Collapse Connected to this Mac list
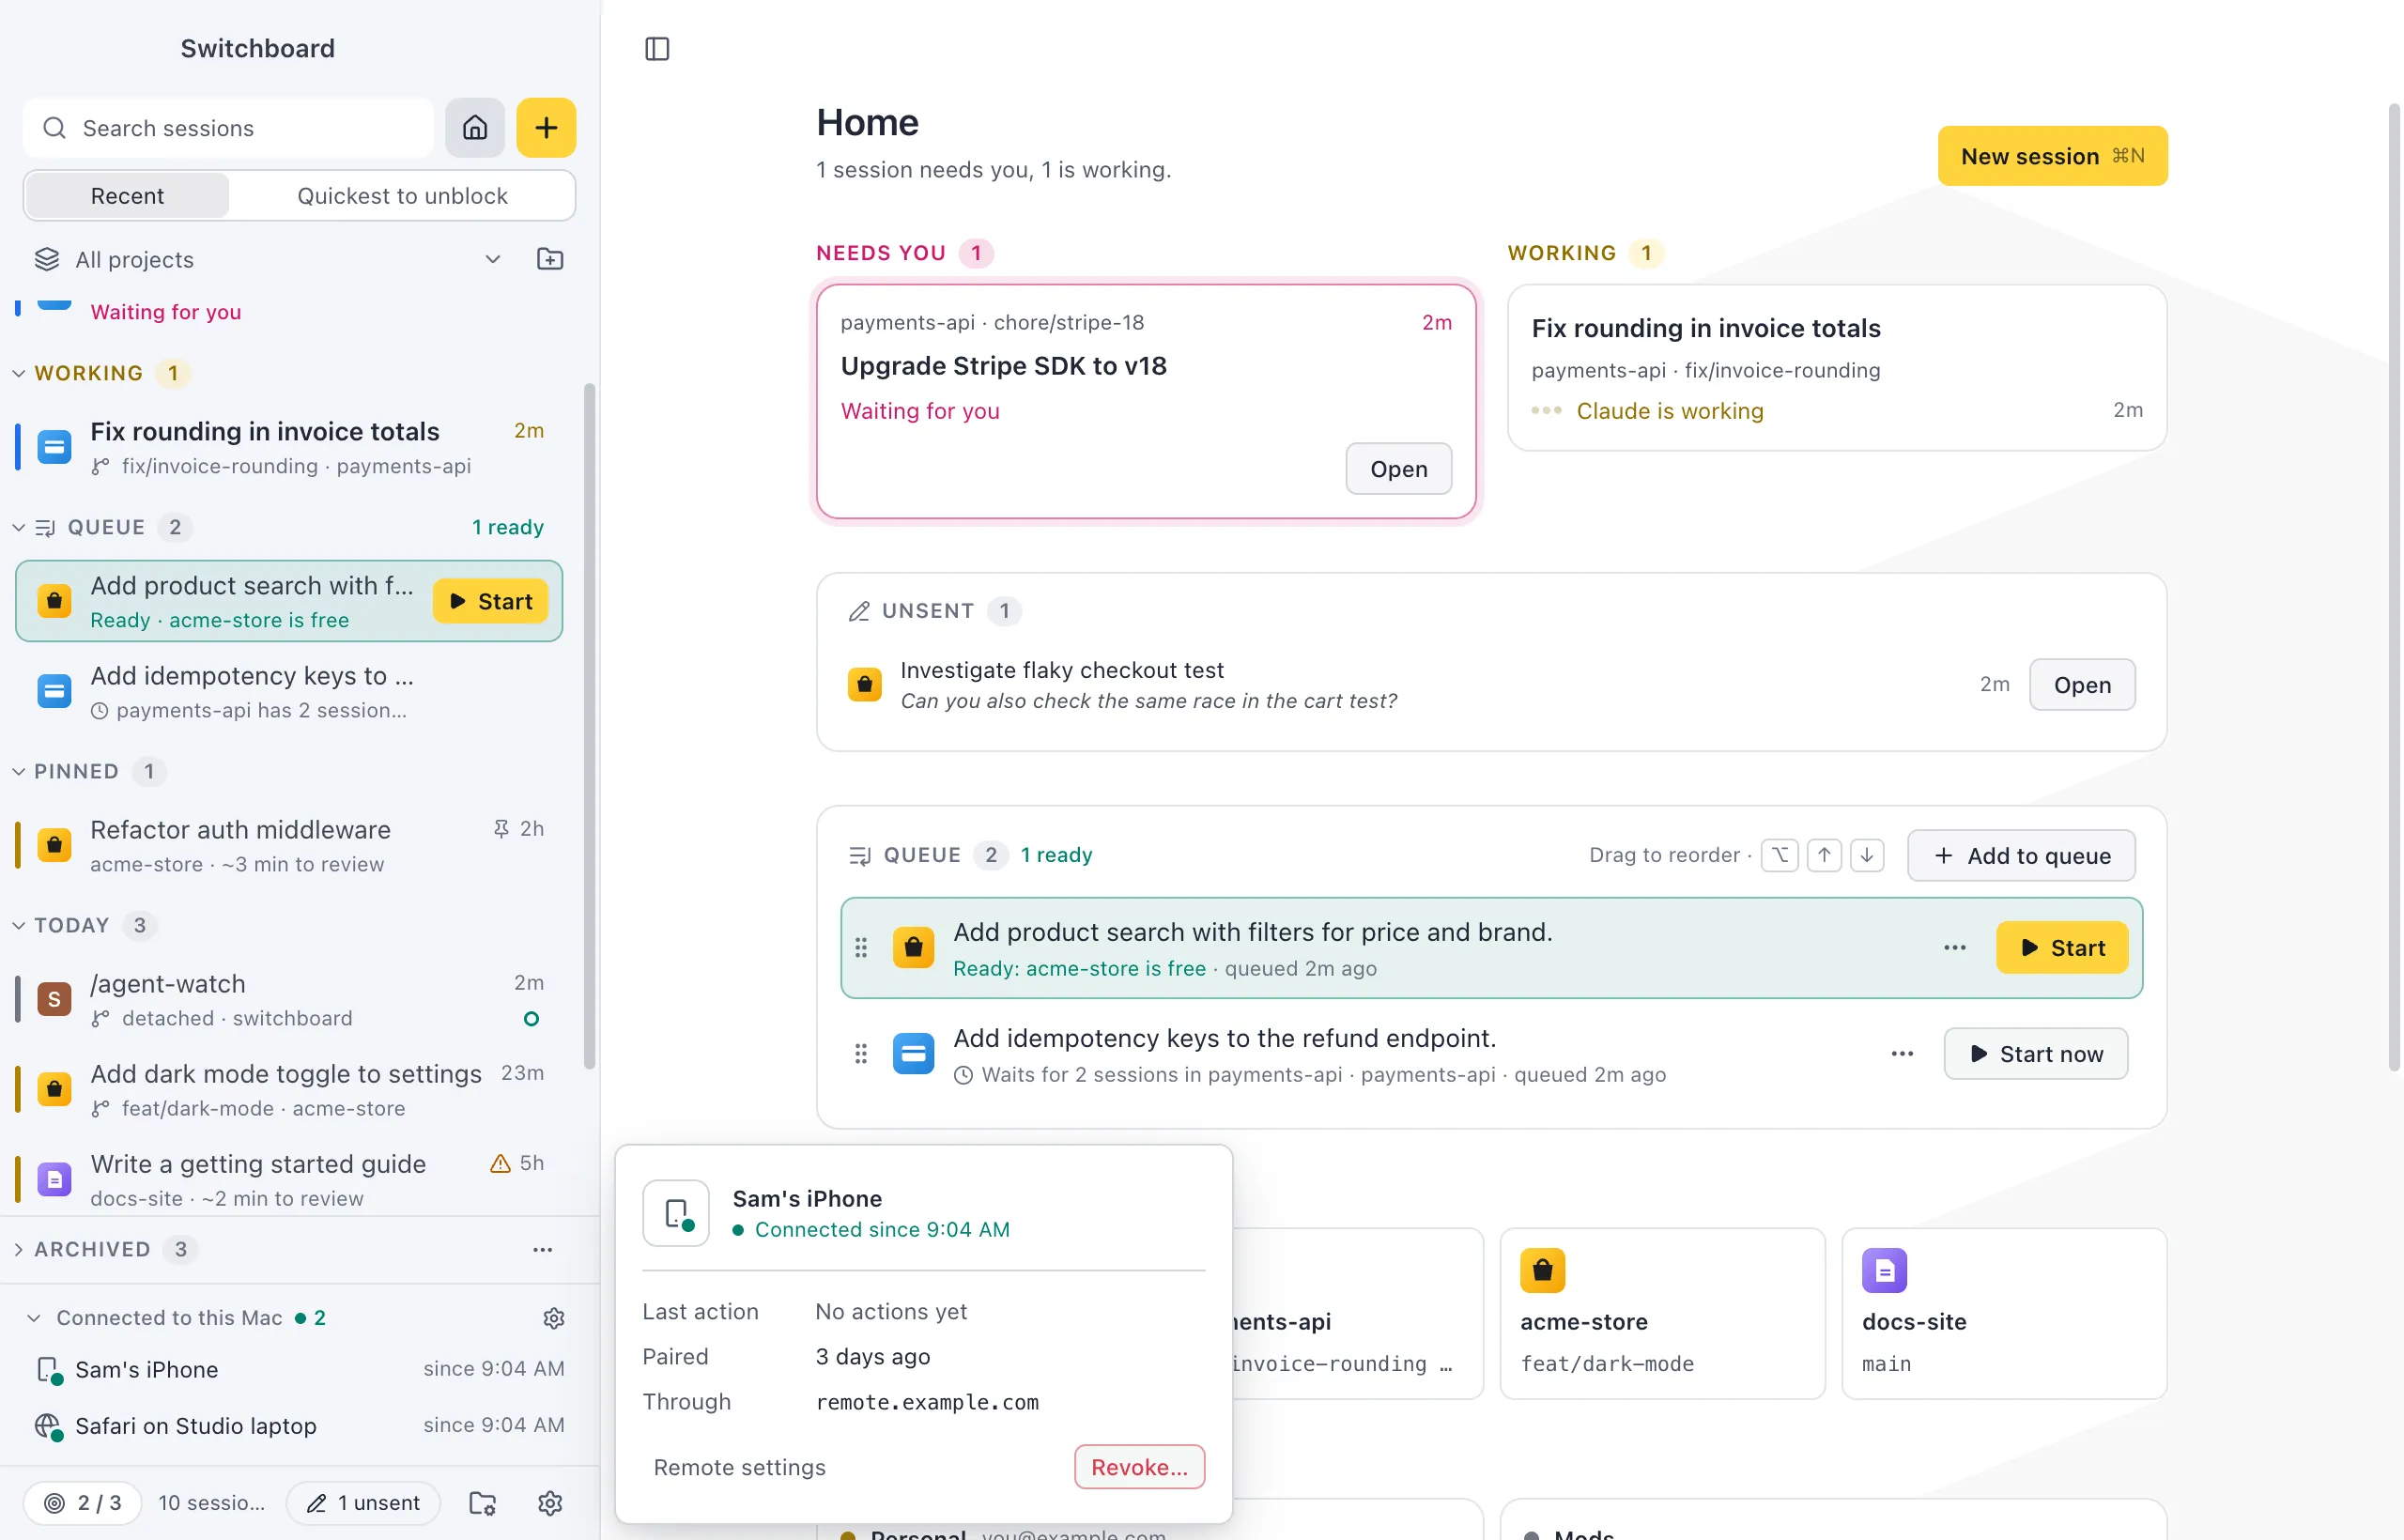Viewport: 2404px width, 1540px height. coord(34,1318)
